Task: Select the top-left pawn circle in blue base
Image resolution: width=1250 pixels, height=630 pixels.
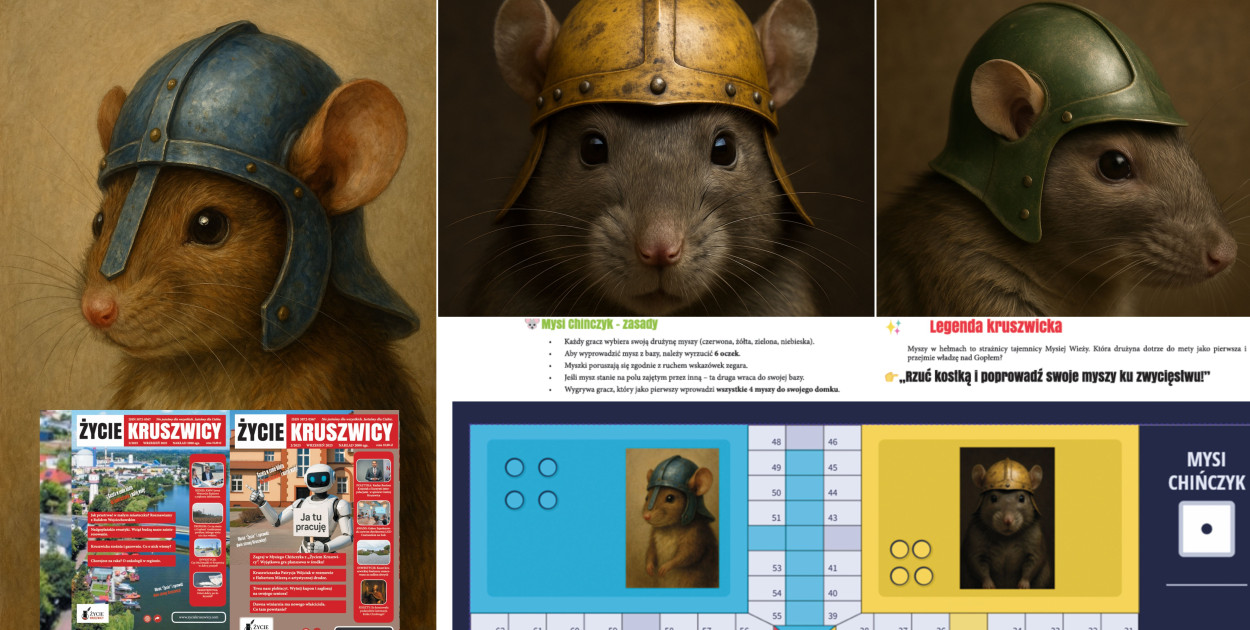Action: [x=514, y=468]
